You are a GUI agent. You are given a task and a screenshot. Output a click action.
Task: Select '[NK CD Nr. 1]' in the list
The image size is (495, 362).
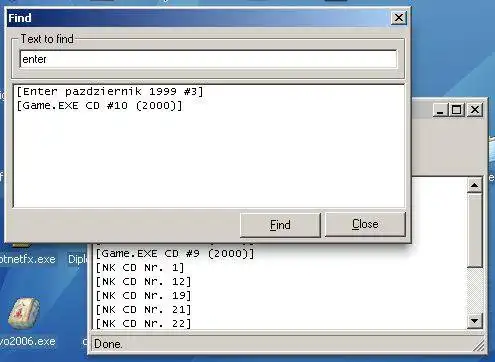click(x=140, y=268)
